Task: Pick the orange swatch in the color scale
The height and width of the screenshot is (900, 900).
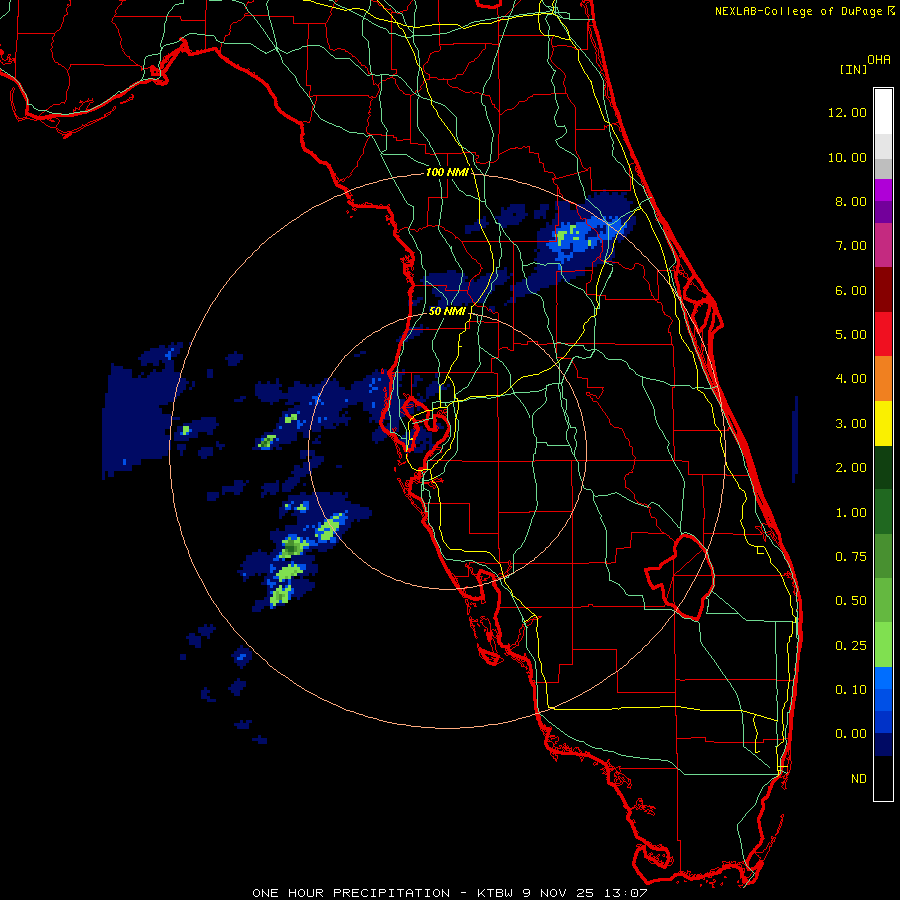Action: click(883, 379)
